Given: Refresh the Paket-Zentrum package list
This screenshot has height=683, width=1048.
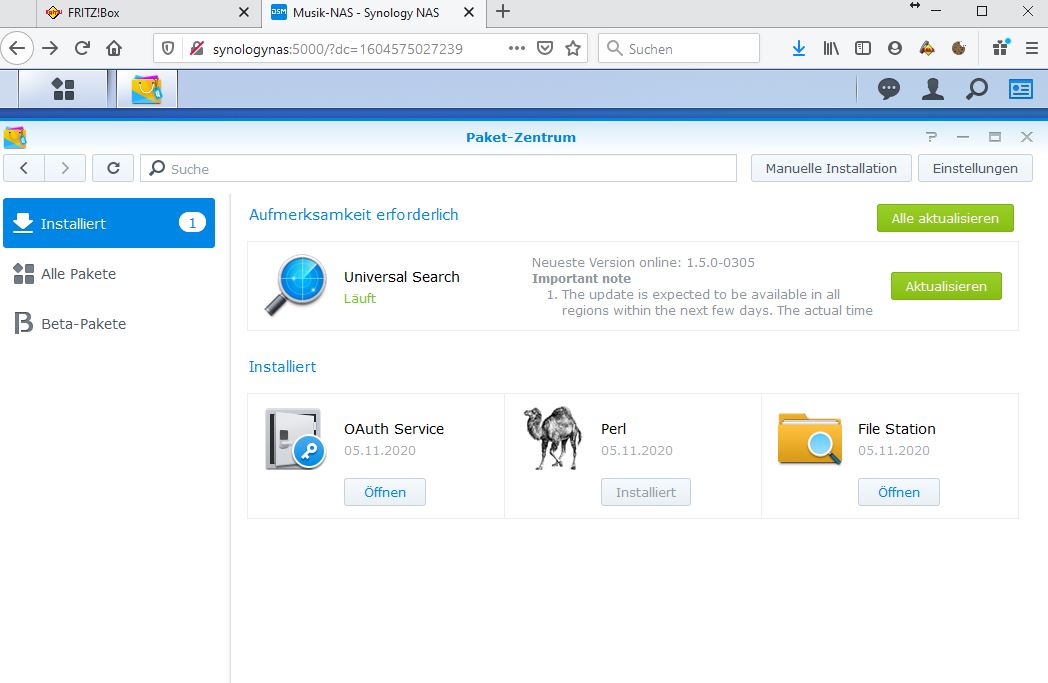Looking at the screenshot, I should point(113,168).
